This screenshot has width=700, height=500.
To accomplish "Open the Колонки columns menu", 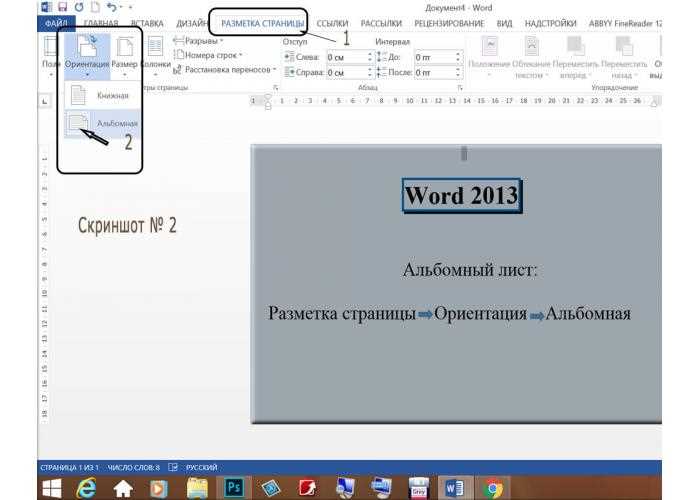I will click(155, 56).
